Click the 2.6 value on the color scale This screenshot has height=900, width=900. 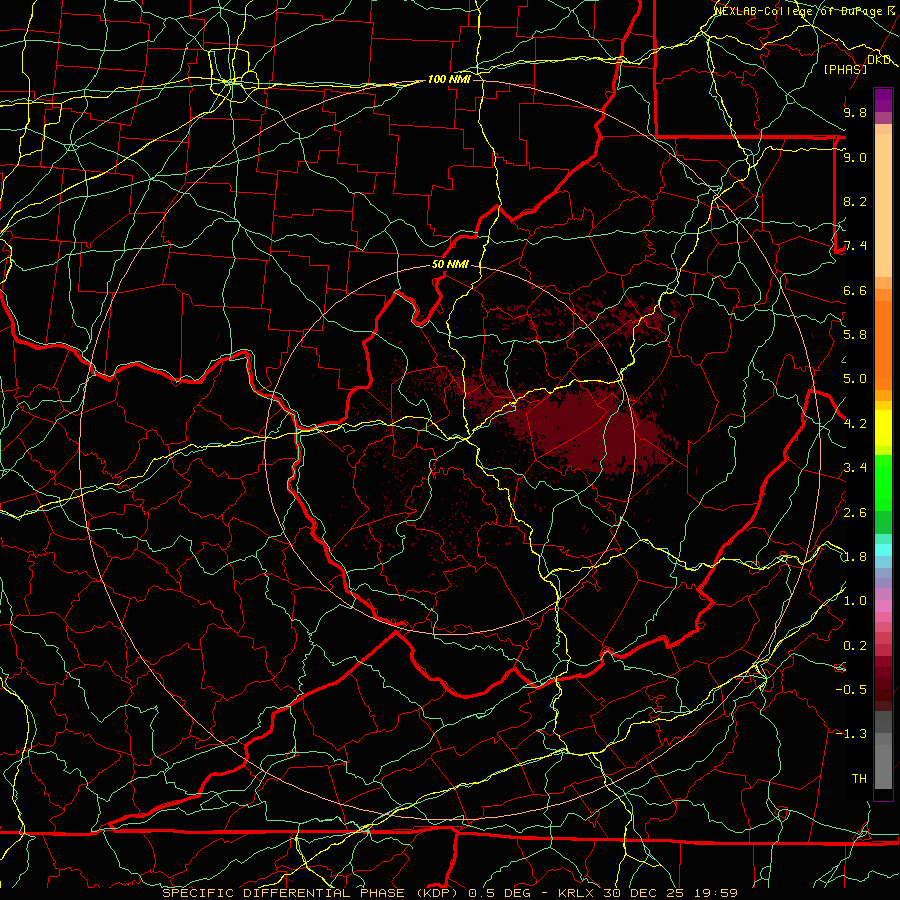pos(855,513)
